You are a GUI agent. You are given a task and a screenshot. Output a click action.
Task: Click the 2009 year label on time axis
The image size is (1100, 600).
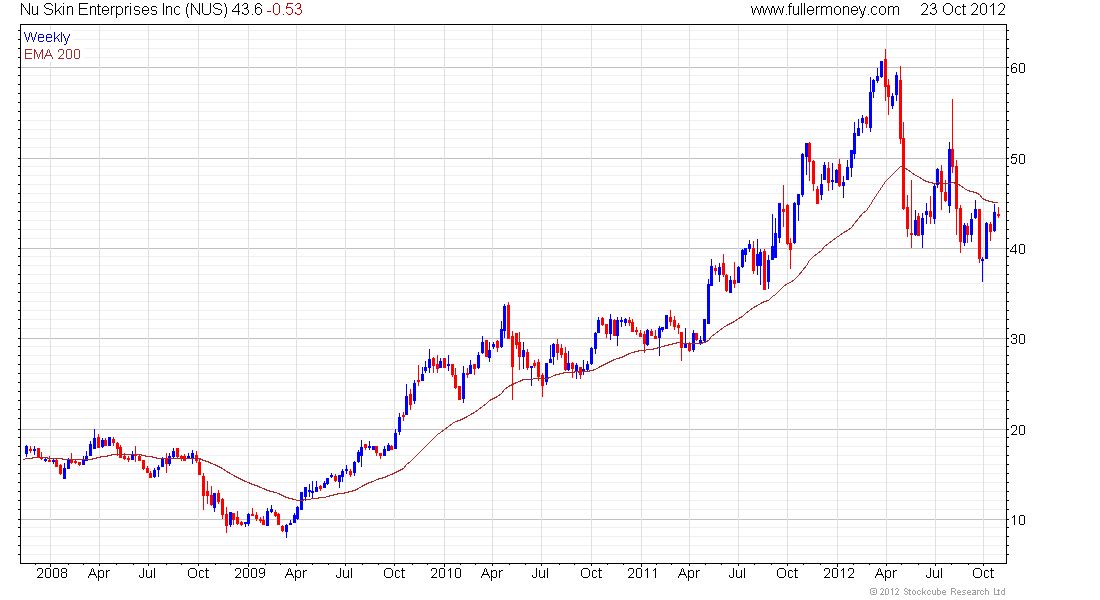250,573
